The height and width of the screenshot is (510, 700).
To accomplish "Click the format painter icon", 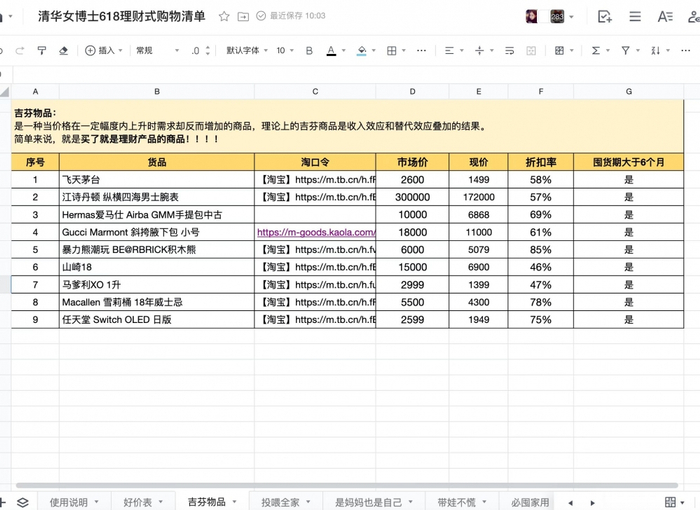I will 41,50.
